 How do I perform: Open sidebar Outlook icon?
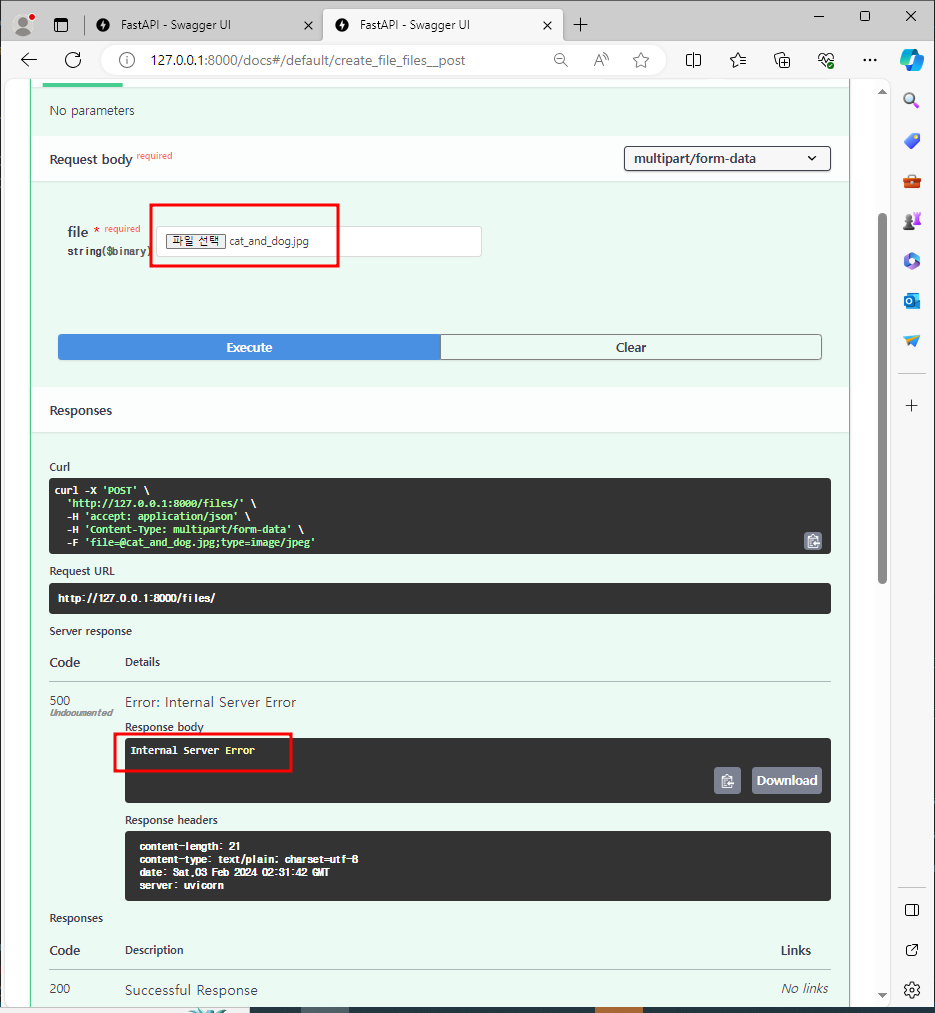pos(912,301)
